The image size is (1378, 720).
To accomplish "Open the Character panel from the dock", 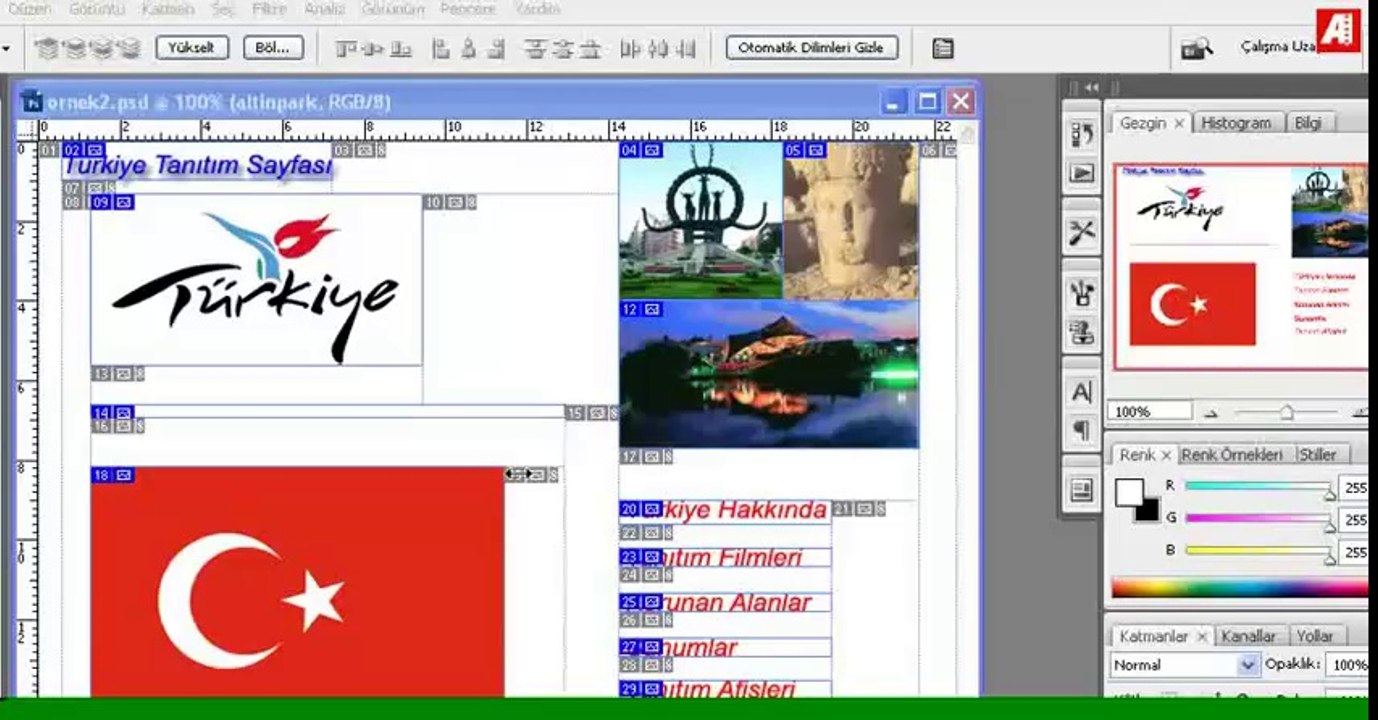I will pyautogui.click(x=1082, y=392).
